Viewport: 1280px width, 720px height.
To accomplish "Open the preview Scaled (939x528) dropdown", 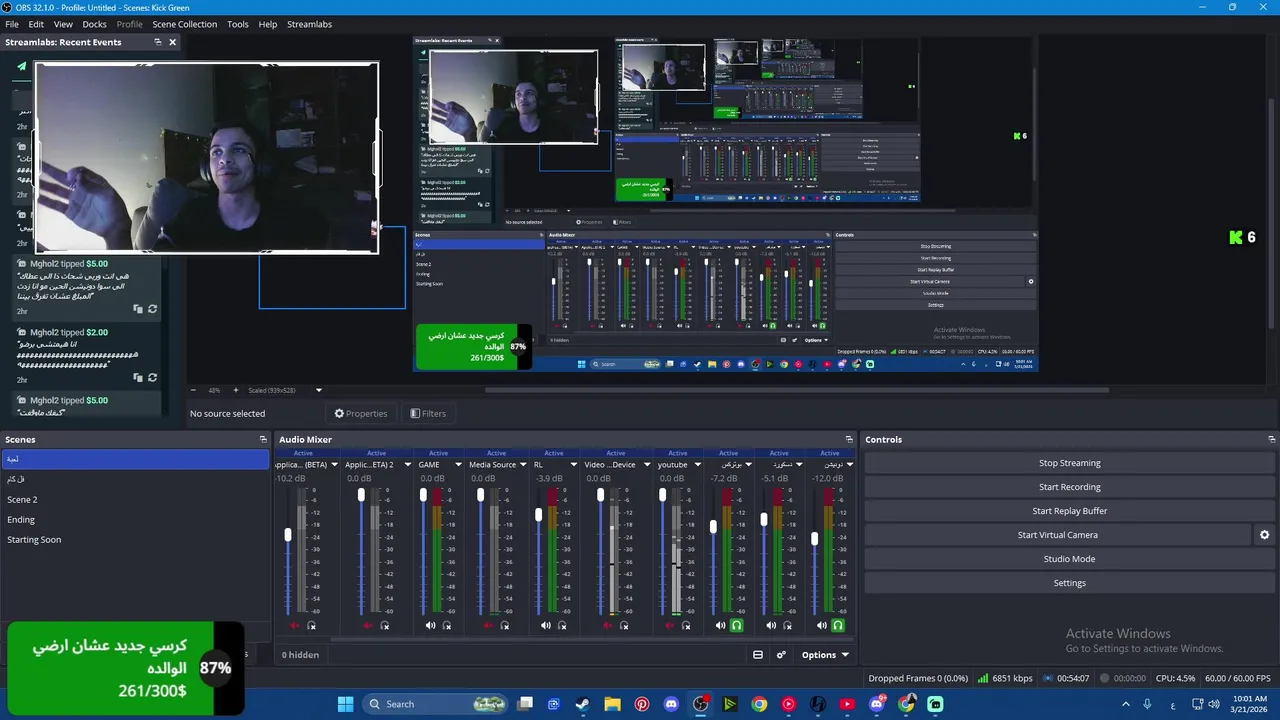I will tap(319, 390).
